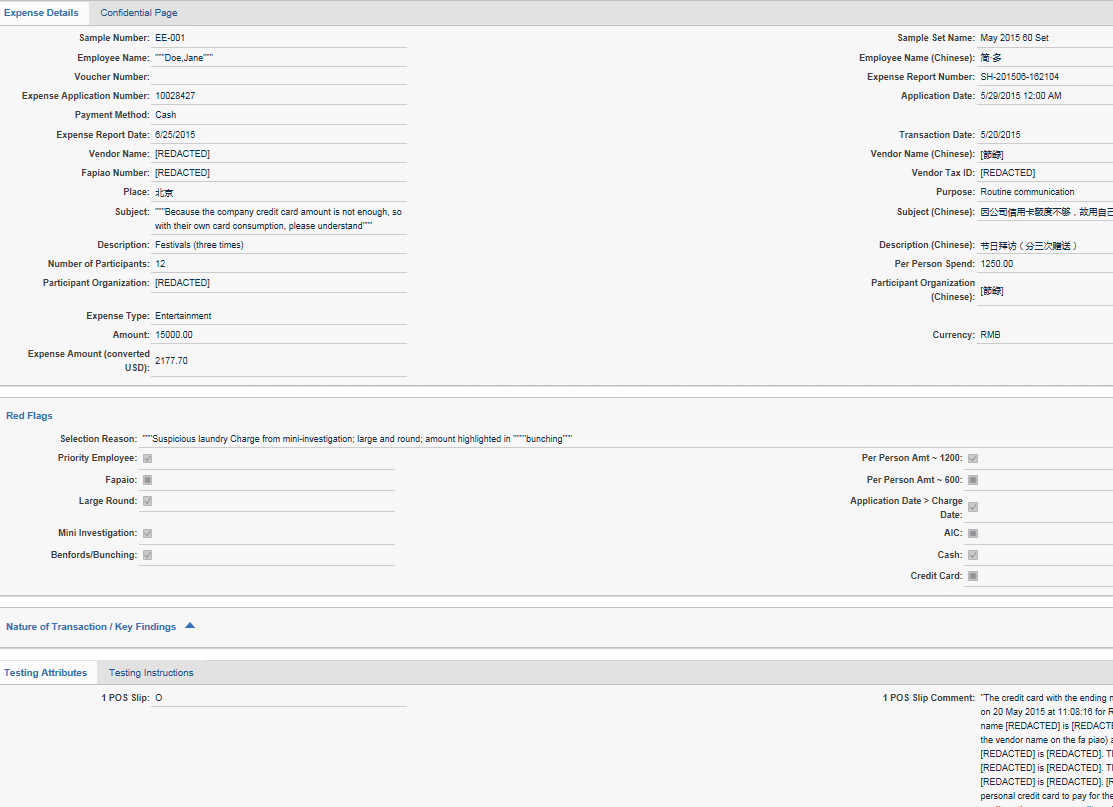Open the Testing Instructions tab
This screenshot has width=1113, height=807.
151,673
